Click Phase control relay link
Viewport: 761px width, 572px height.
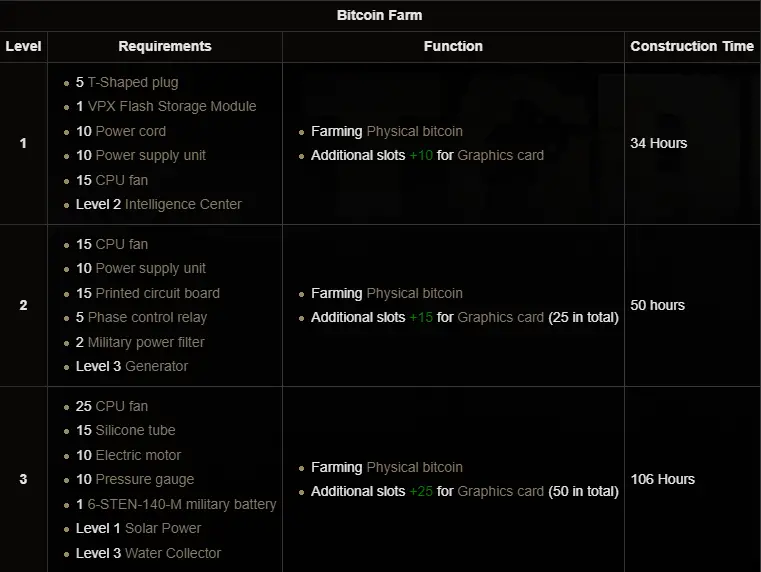click(x=147, y=317)
